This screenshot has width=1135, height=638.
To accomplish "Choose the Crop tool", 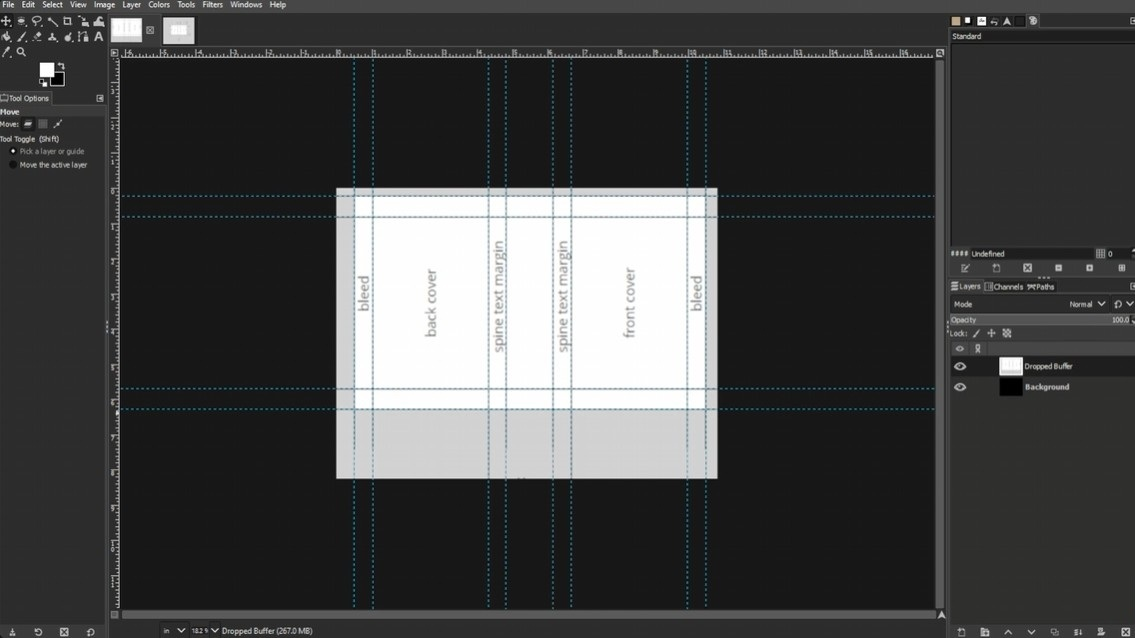I will coord(67,21).
